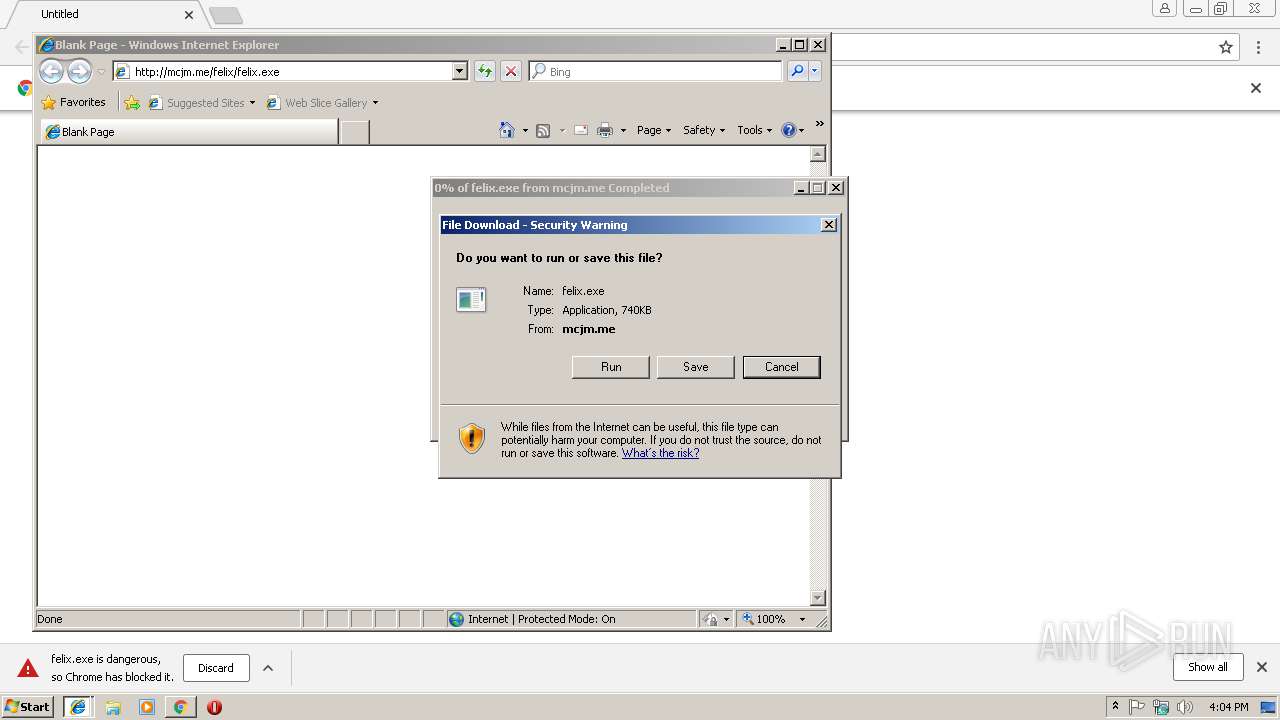Click the security shield warning icon
Screen dimensions: 1280x720
[x=471, y=438]
